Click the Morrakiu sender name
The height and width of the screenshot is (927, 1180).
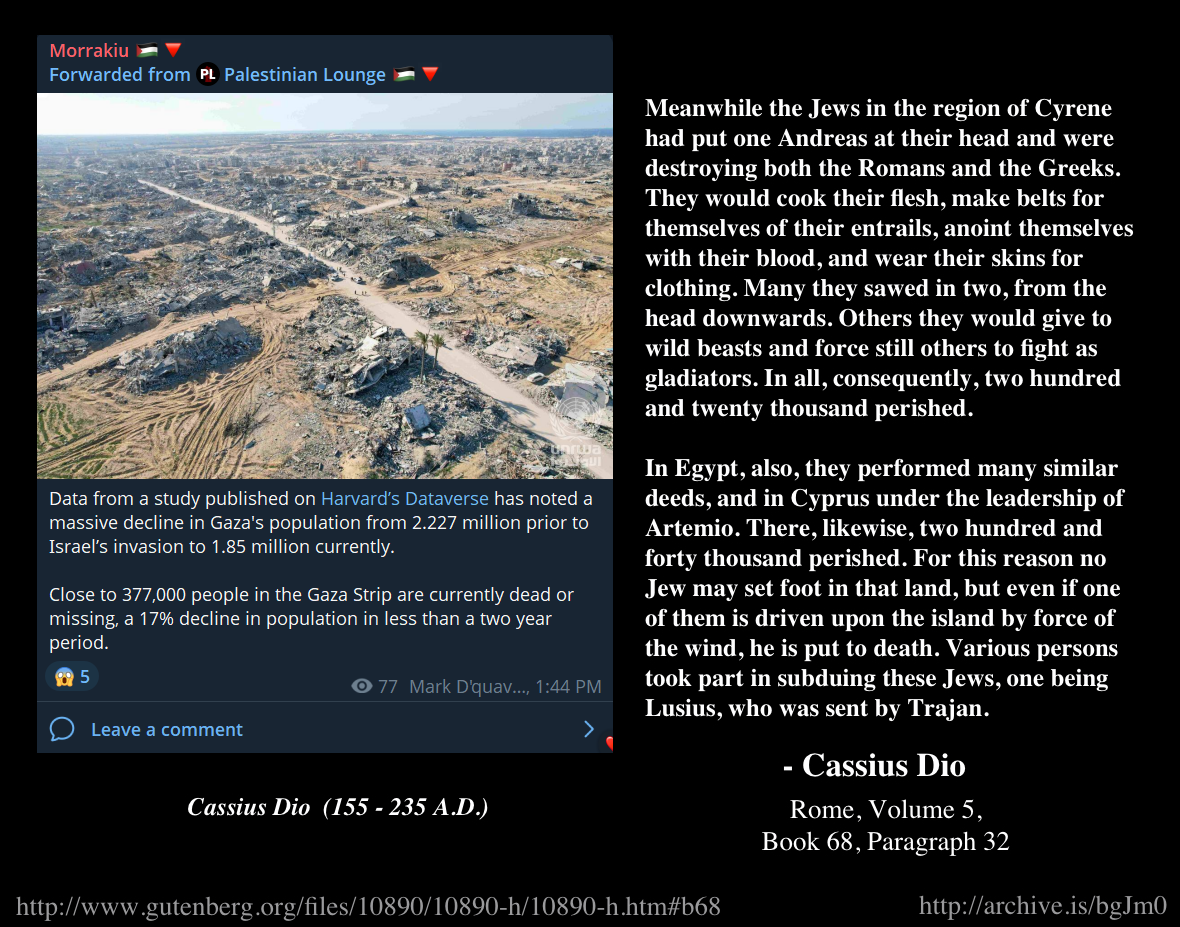89,50
